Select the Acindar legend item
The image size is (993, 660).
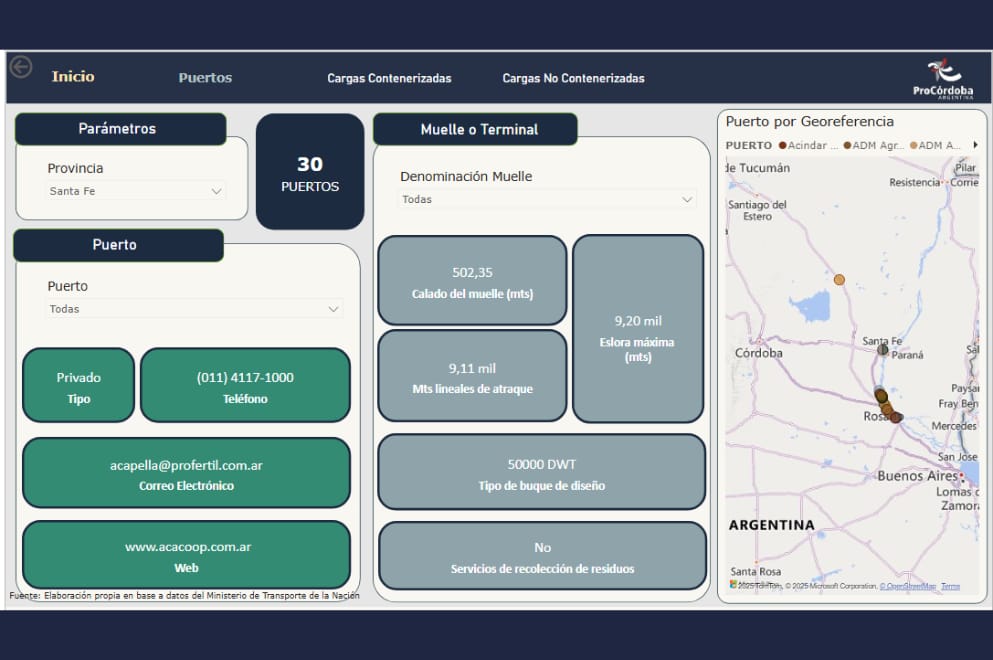[x=809, y=145]
